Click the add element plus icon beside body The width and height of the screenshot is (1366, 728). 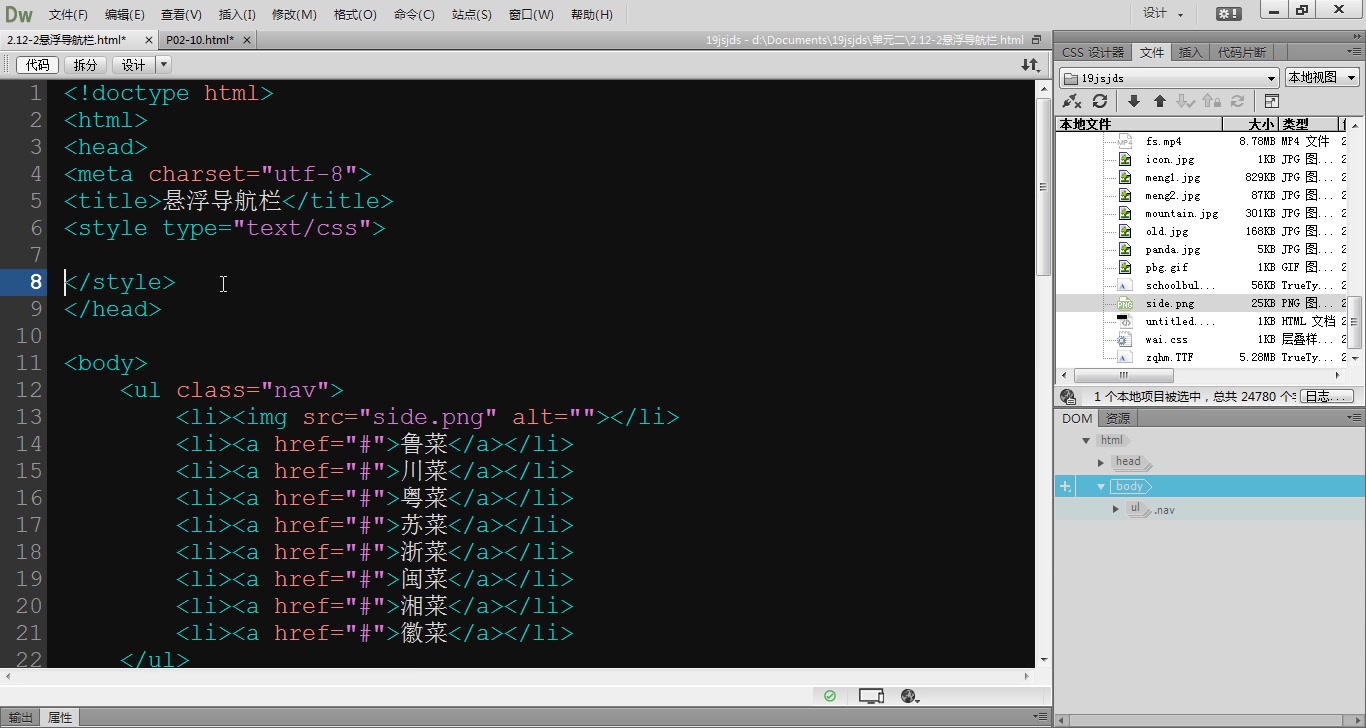[1066, 486]
